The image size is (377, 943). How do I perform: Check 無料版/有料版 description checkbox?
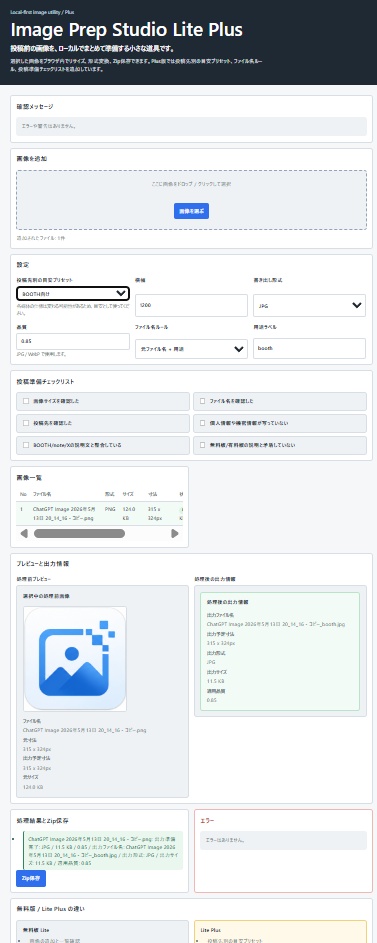pyautogui.click(x=203, y=446)
